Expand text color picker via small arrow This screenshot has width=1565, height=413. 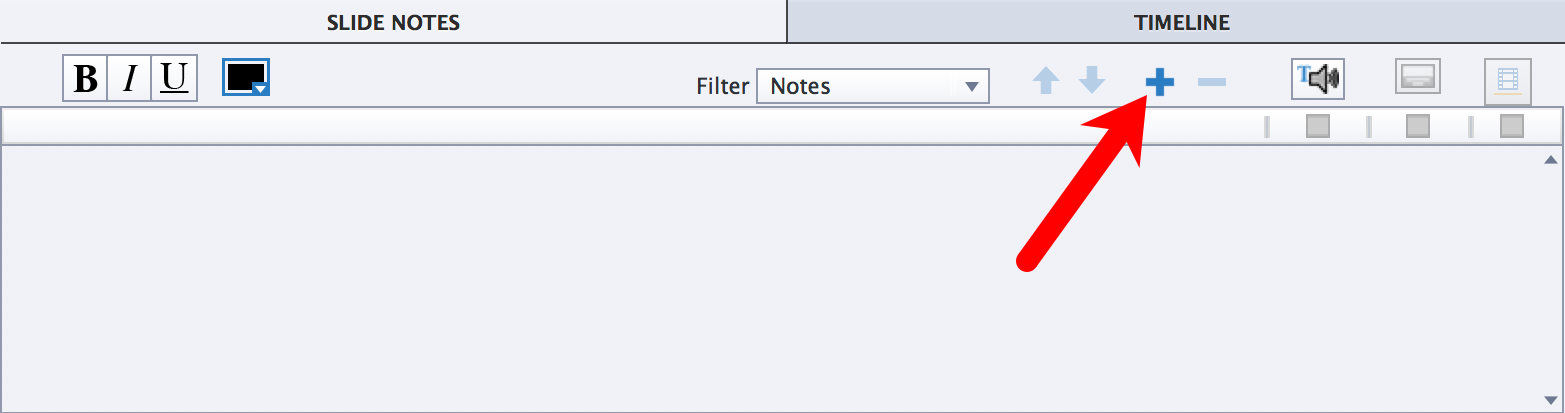tap(261, 89)
